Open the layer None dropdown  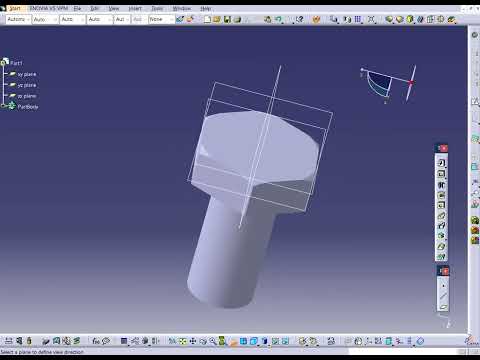[x=161, y=19]
